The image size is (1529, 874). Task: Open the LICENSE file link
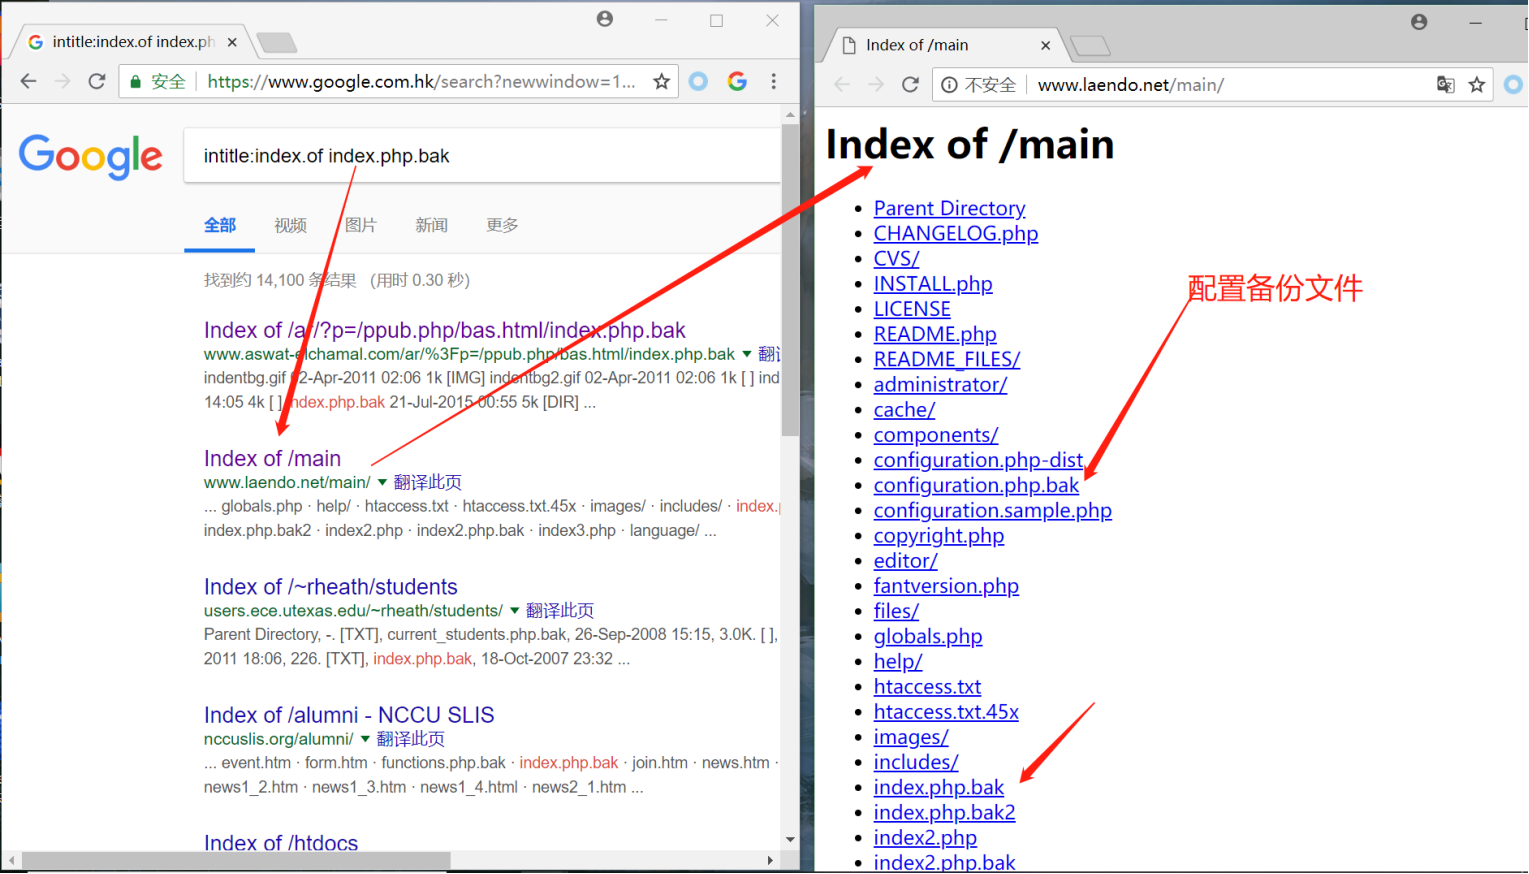(x=912, y=309)
